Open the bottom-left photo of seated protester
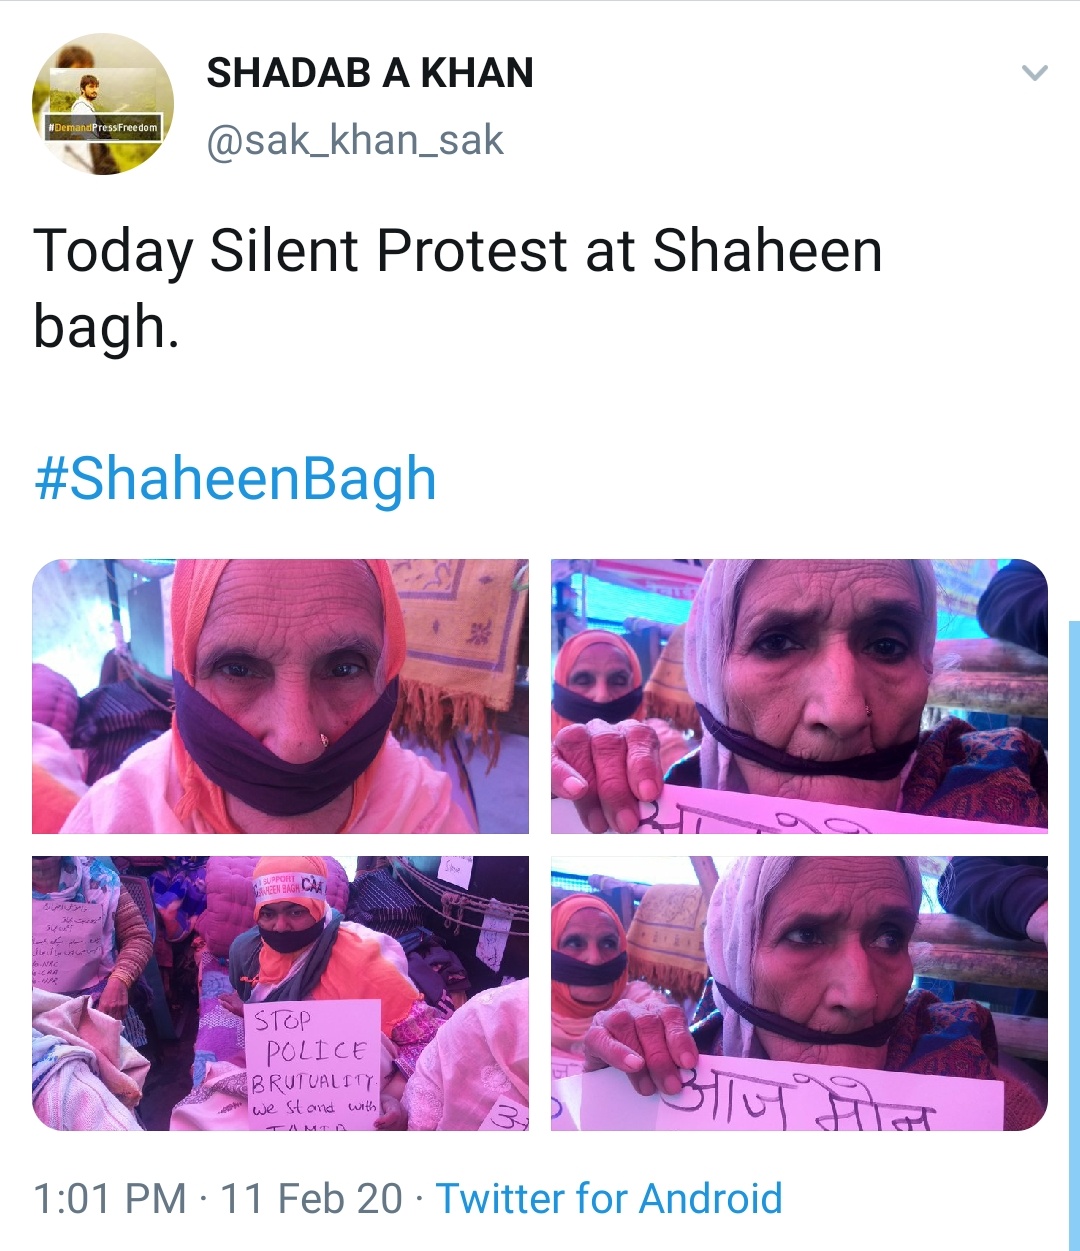1080x1251 pixels. [280, 993]
